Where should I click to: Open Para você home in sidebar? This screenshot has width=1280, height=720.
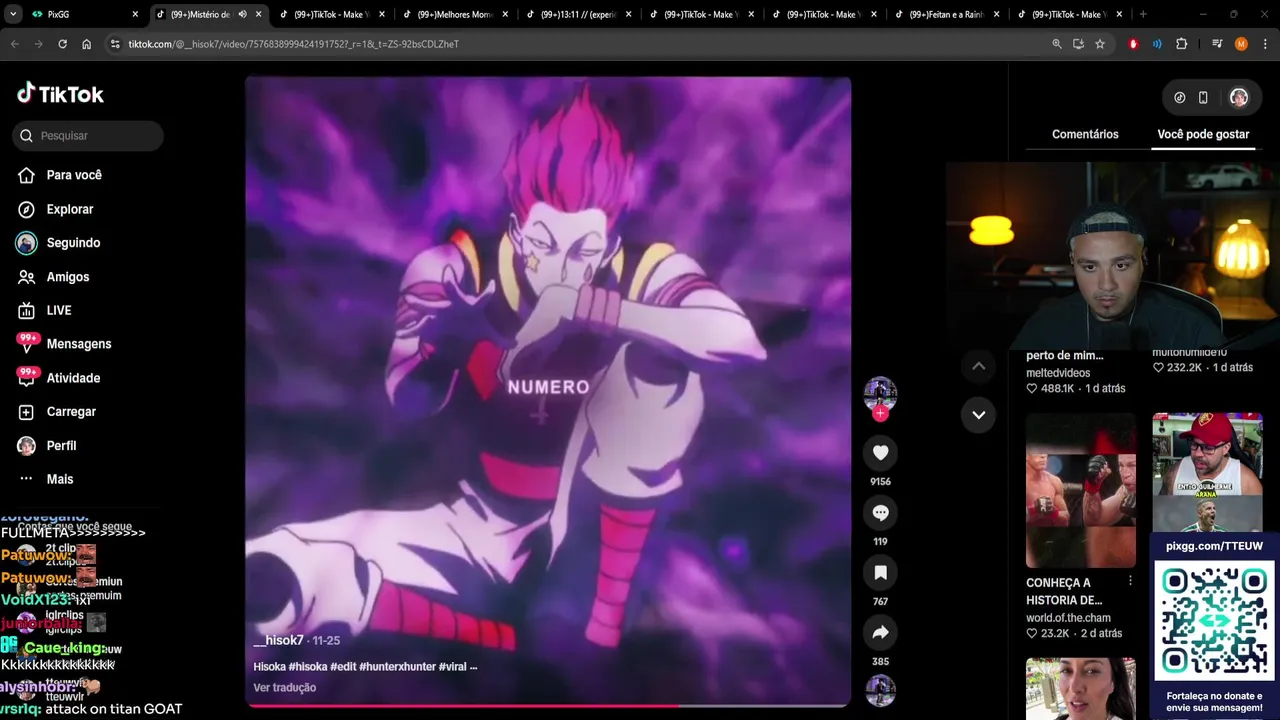pos(60,175)
